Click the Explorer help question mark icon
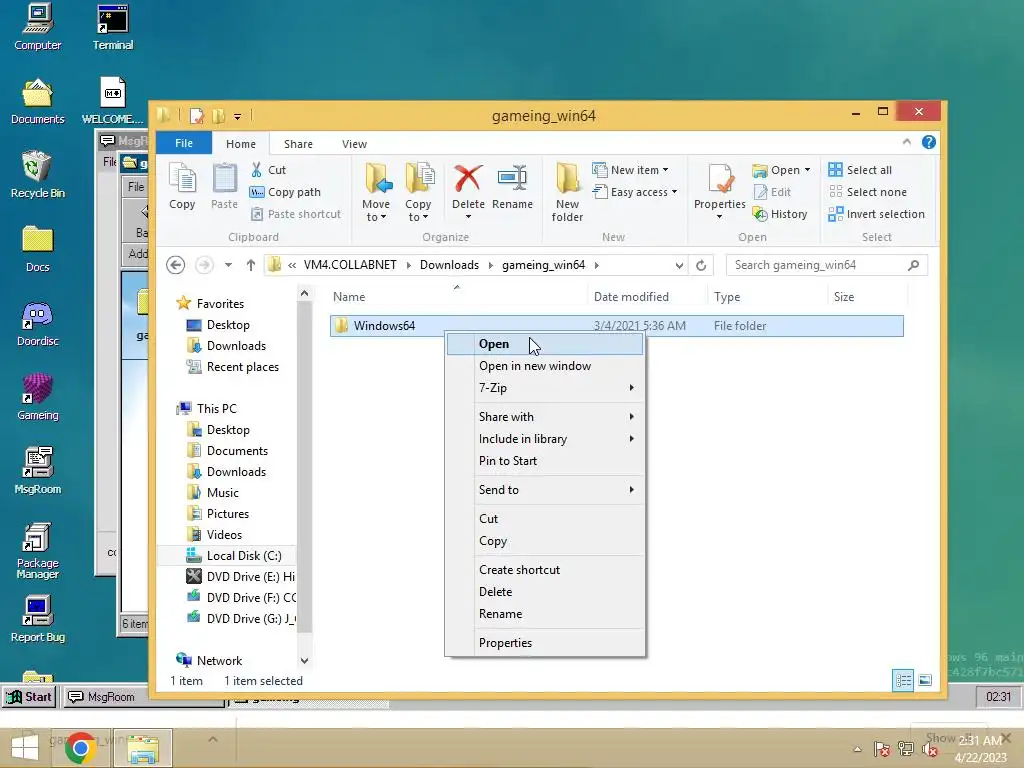This screenshot has width=1024, height=768. click(x=929, y=142)
